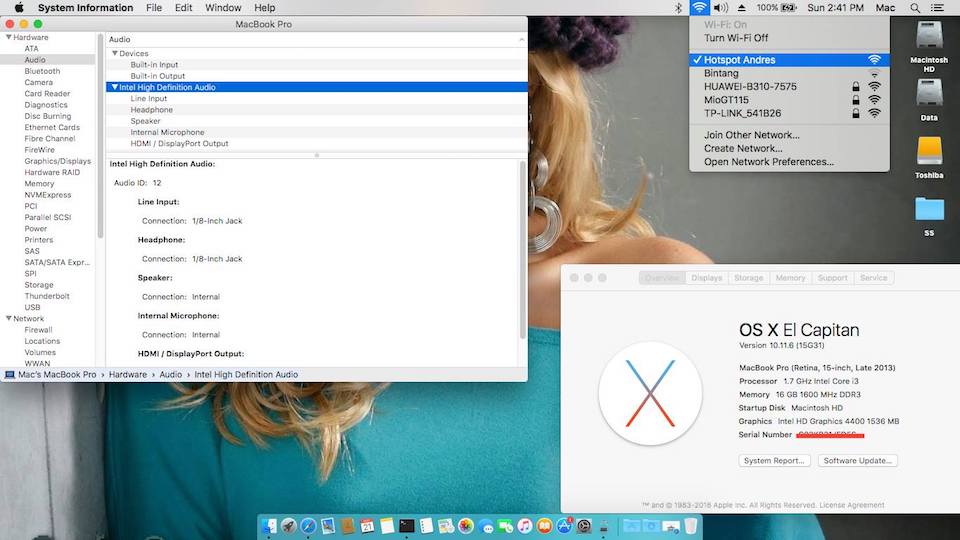Select Headphone device row
Viewport: 960px width, 540px height.
317,110
